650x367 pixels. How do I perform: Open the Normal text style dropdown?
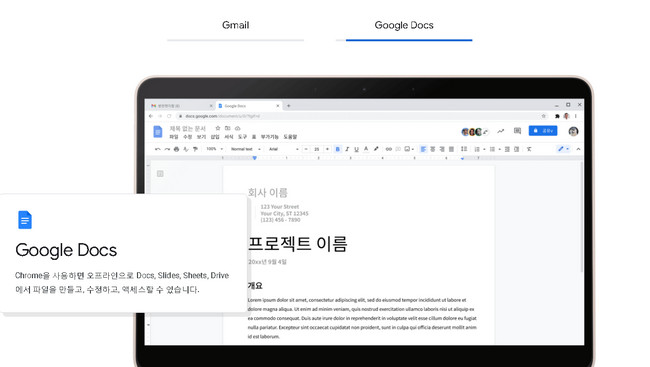(x=245, y=149)
